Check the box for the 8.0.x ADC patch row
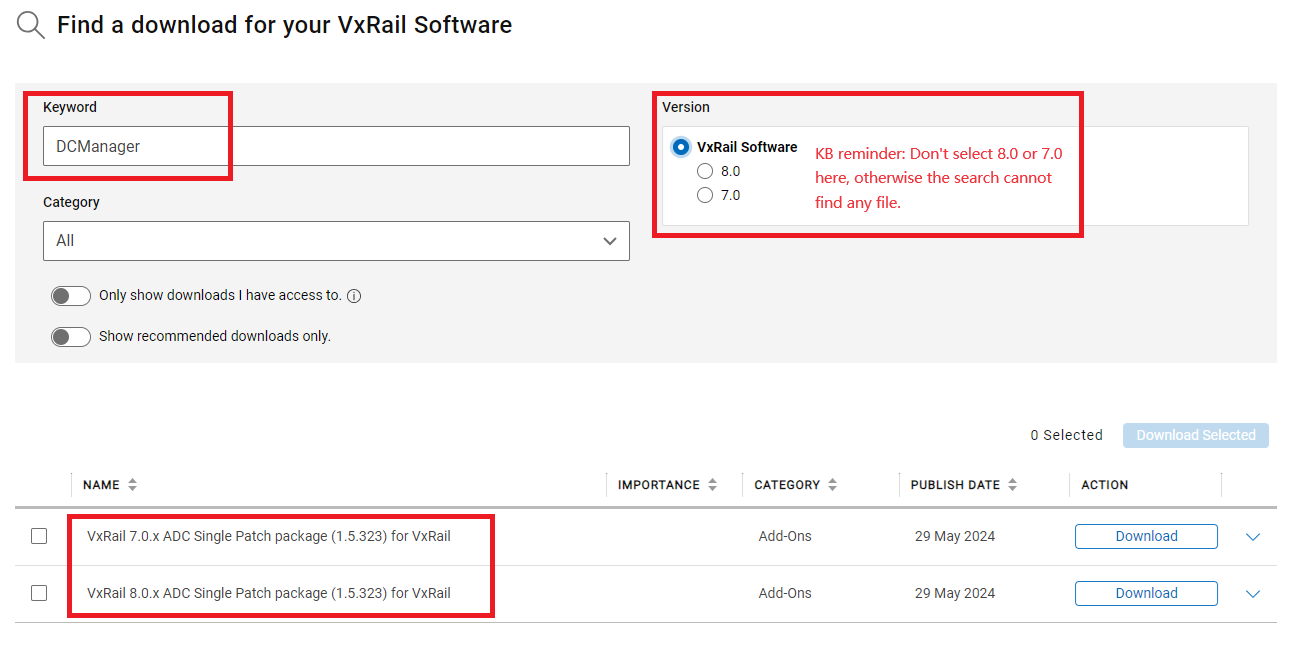1291x658 pixels. point(38,592)
